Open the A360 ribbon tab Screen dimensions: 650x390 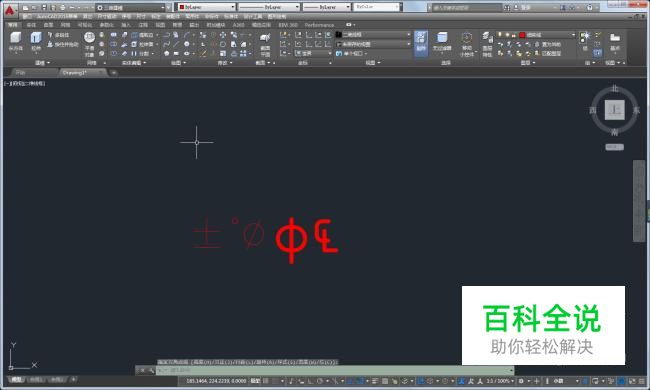238,25
